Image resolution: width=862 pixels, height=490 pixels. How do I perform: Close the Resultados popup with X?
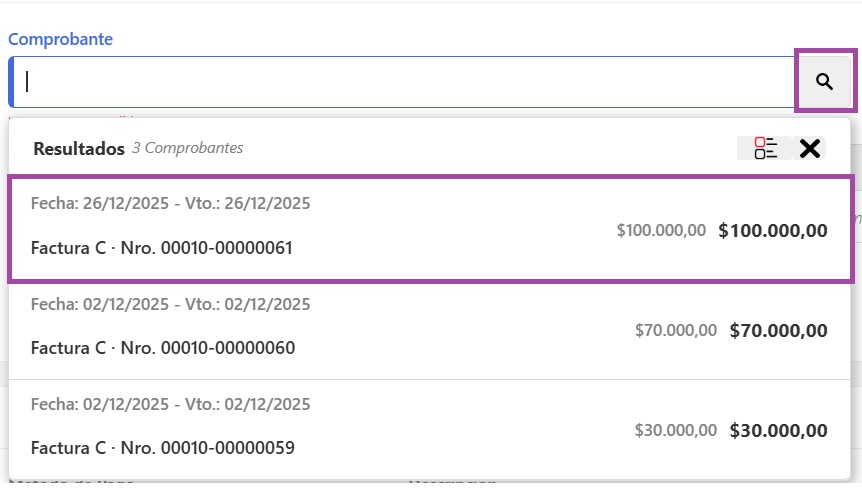810,148
